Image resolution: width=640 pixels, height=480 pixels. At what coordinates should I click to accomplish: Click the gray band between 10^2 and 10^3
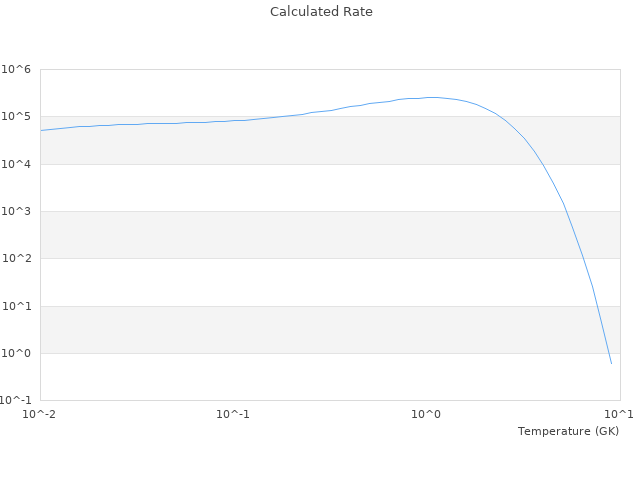click(300, 235)
